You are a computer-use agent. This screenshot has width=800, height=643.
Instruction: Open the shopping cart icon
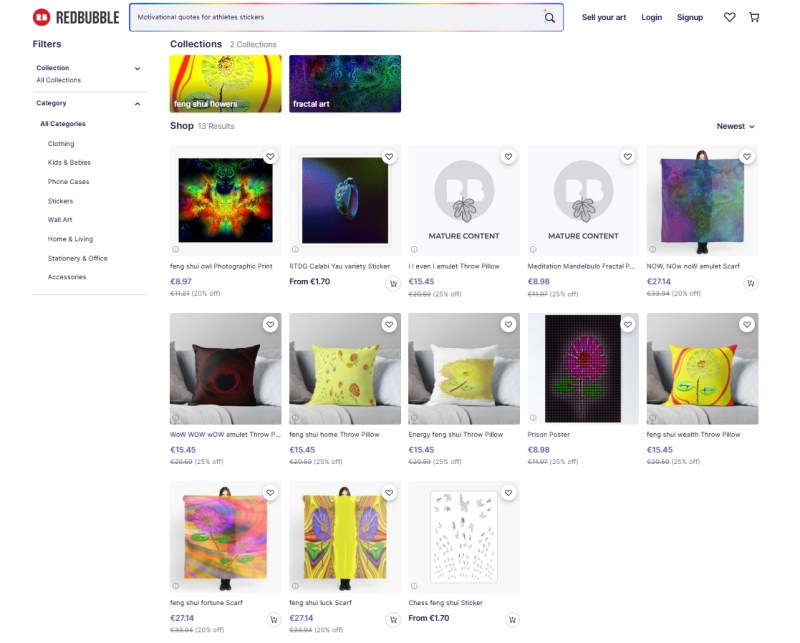pos(754,17)
